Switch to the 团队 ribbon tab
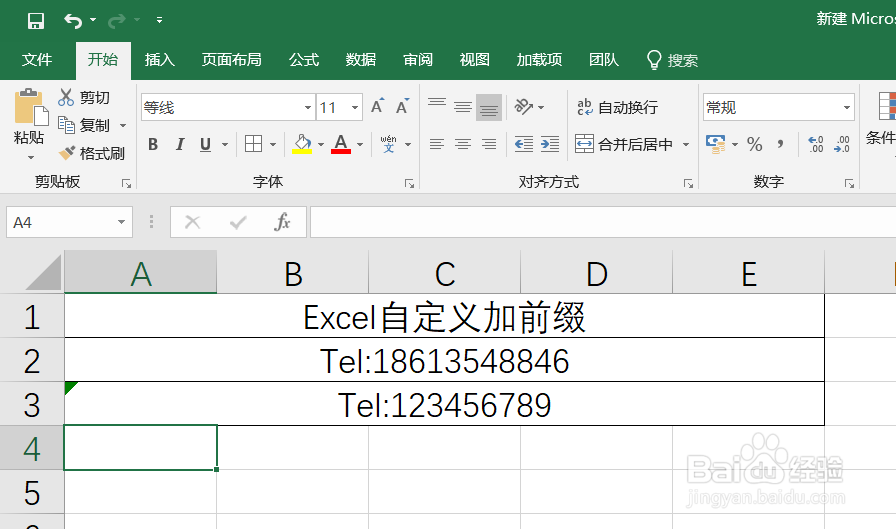The height and width of the screenshot is (529, 896). click(604, 59)
